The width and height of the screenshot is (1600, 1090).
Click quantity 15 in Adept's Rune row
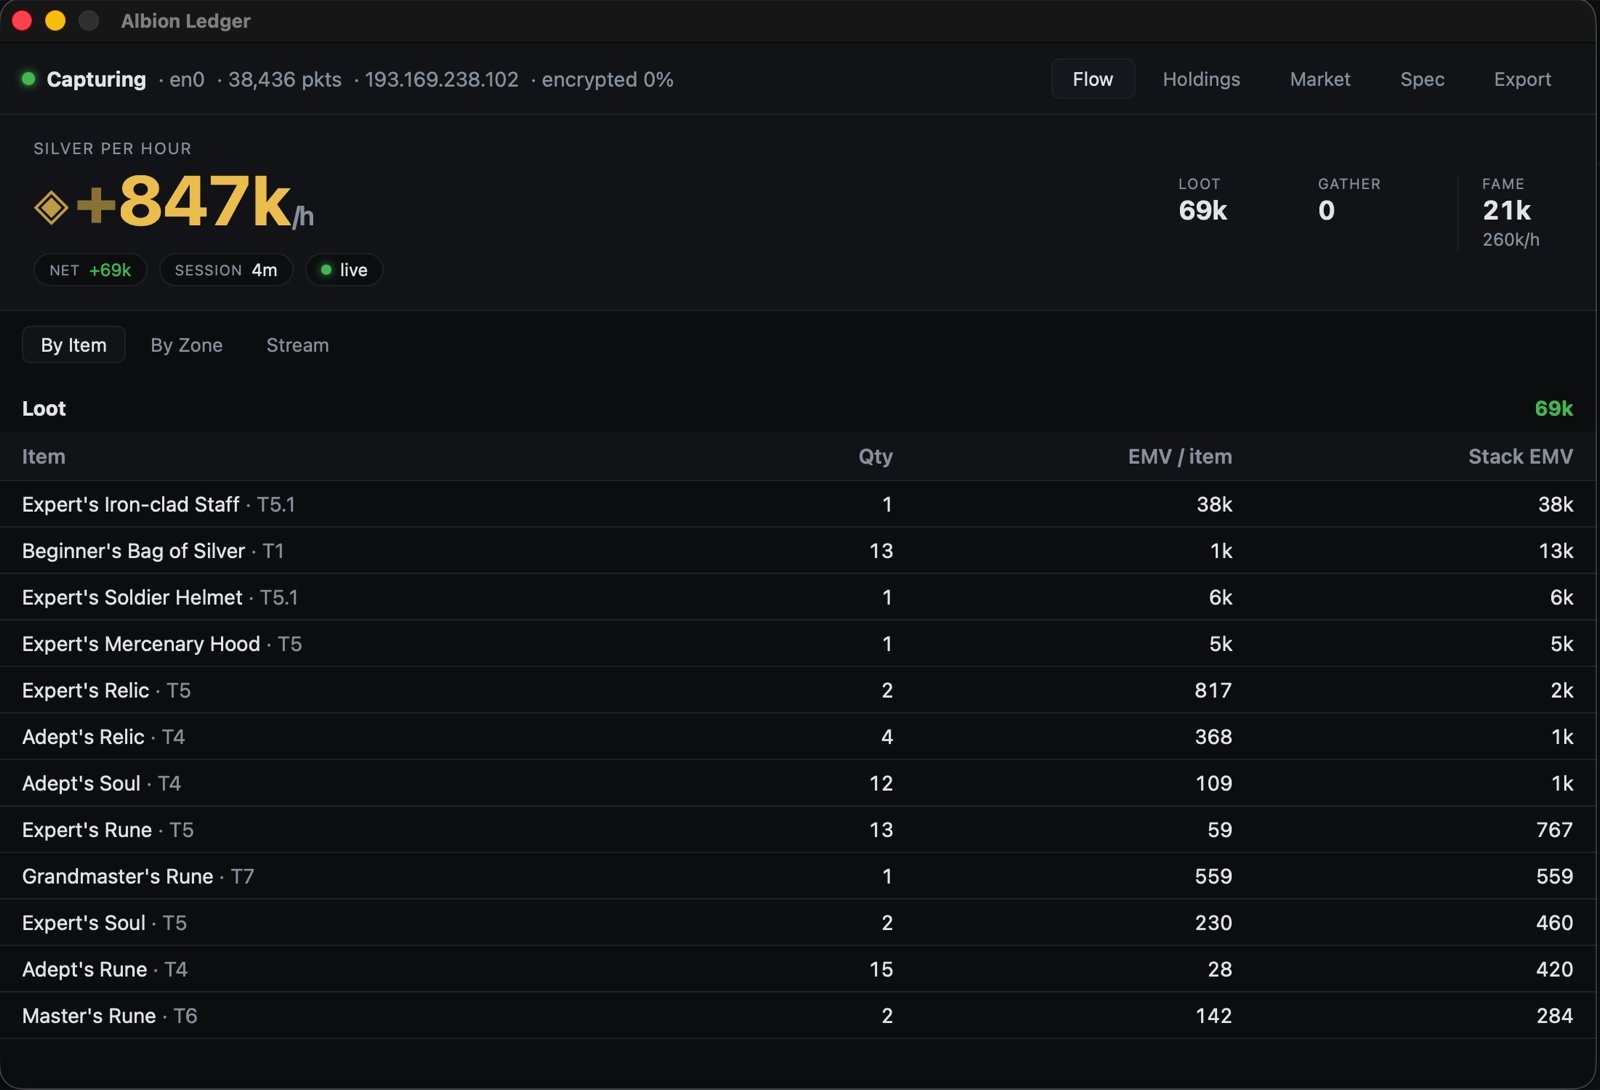[881, 969]
